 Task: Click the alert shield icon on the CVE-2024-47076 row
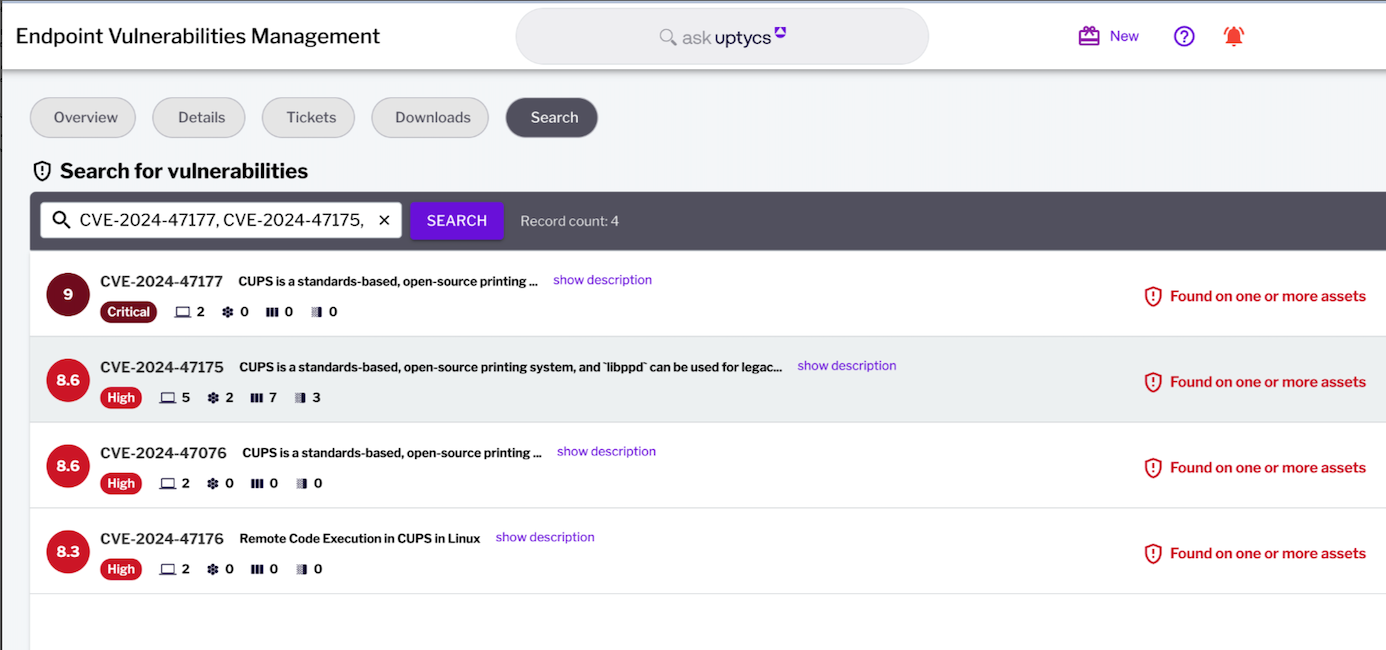pyautogui.click(x=1153, y=468)
